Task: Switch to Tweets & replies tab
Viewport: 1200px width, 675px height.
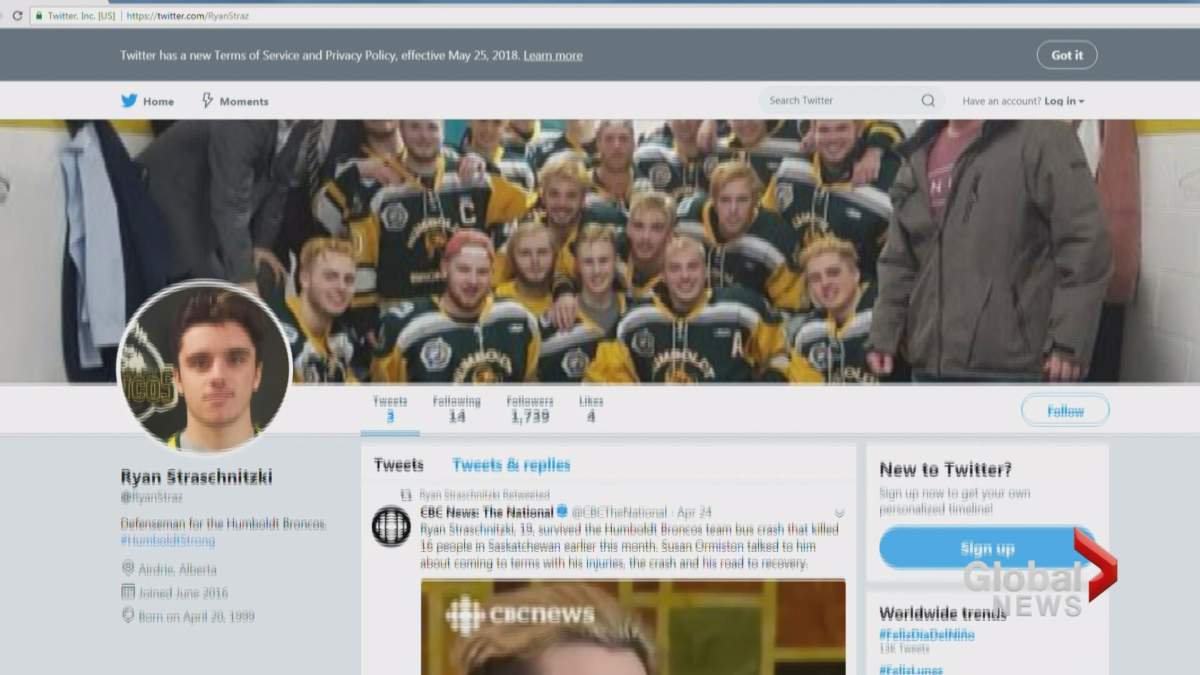Action: tap(511, 465)
